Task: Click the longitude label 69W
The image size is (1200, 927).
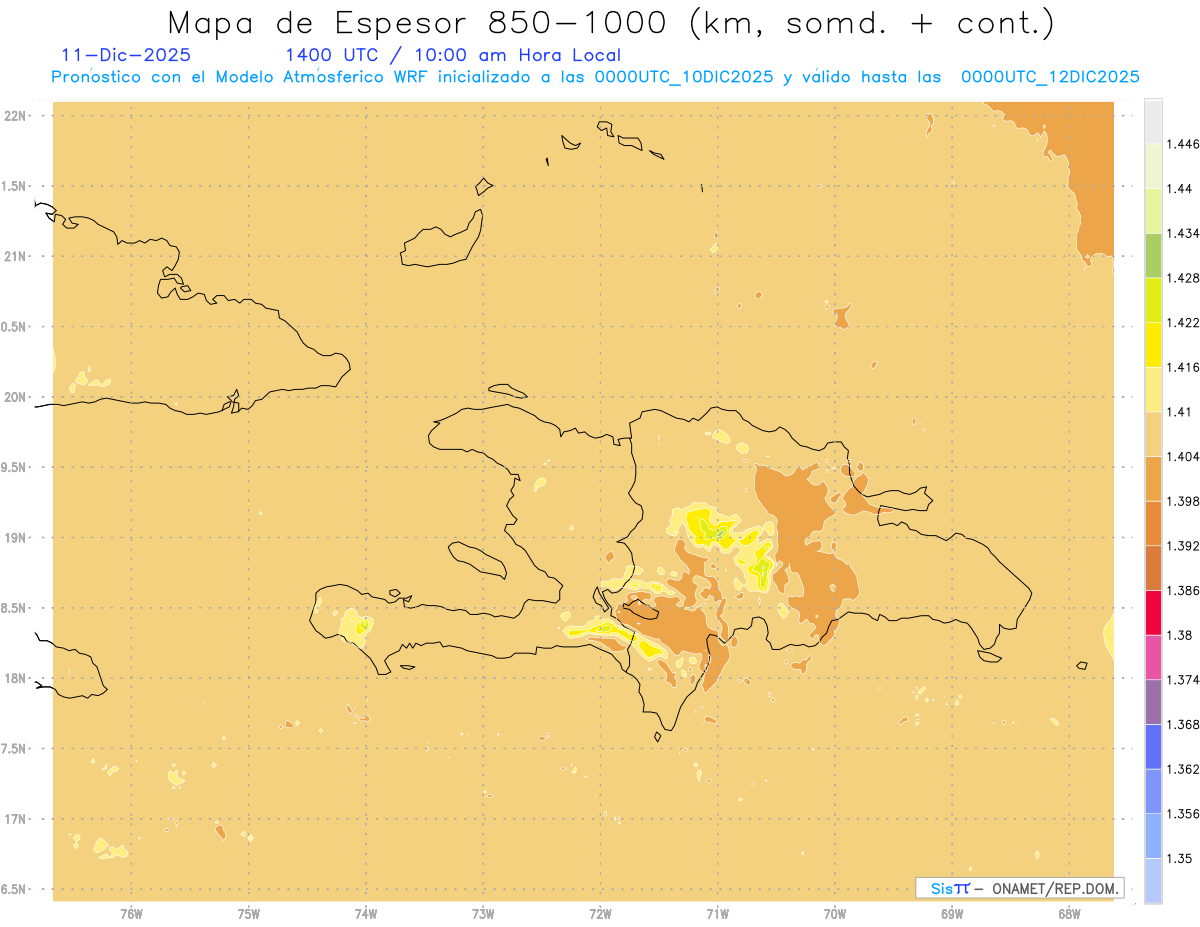Action: click(x=952, y=914)
